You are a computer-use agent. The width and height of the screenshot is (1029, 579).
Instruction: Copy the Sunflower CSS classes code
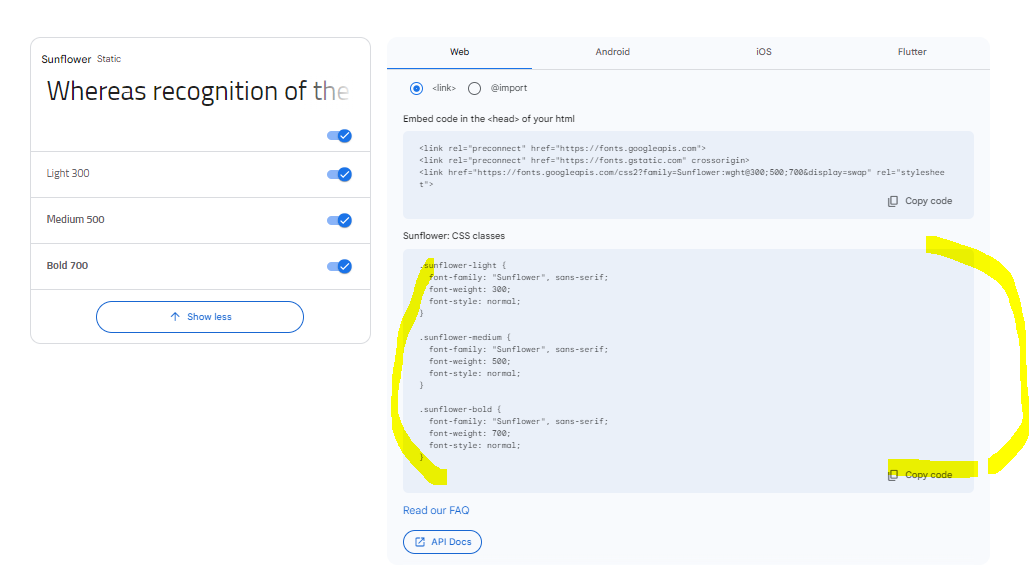pyautogui.click(x=919, y=475)
